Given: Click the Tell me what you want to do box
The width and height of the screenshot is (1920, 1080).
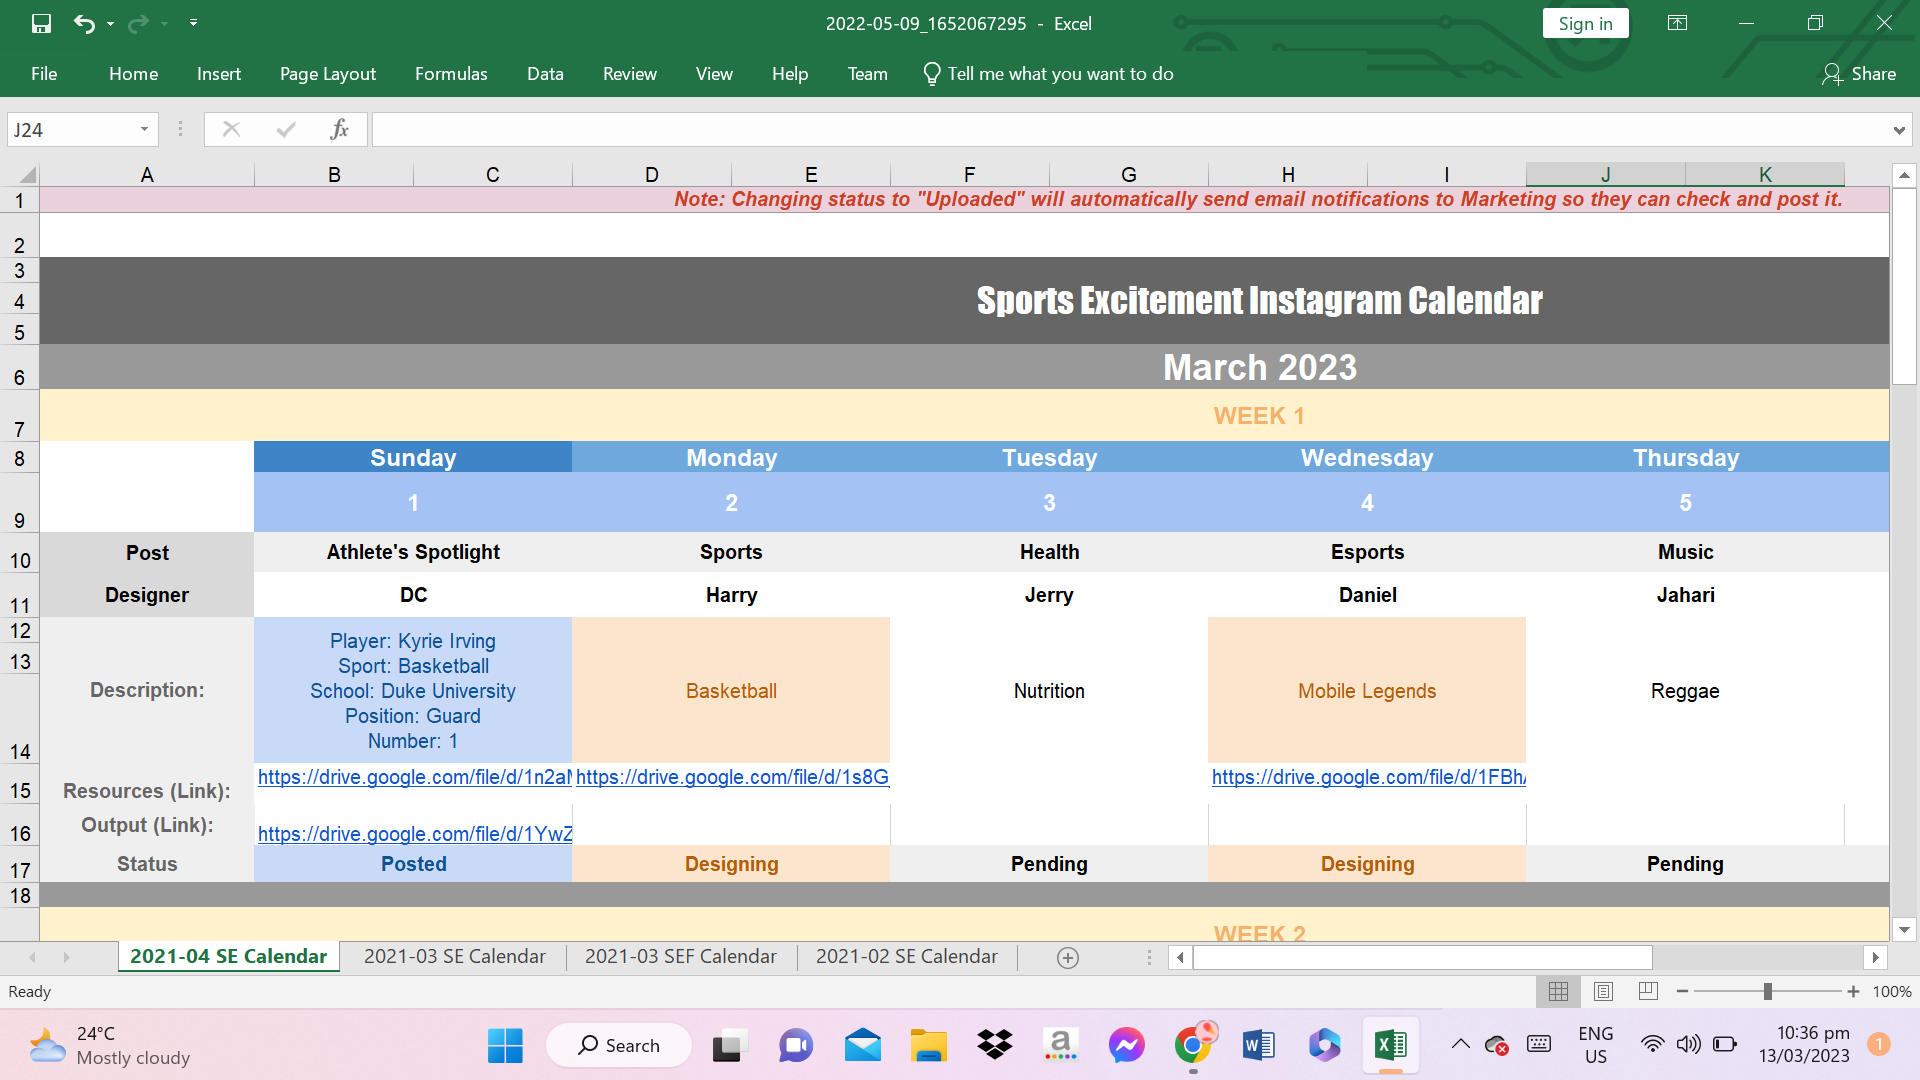Looking at the screenshot, I should 1048,74.
